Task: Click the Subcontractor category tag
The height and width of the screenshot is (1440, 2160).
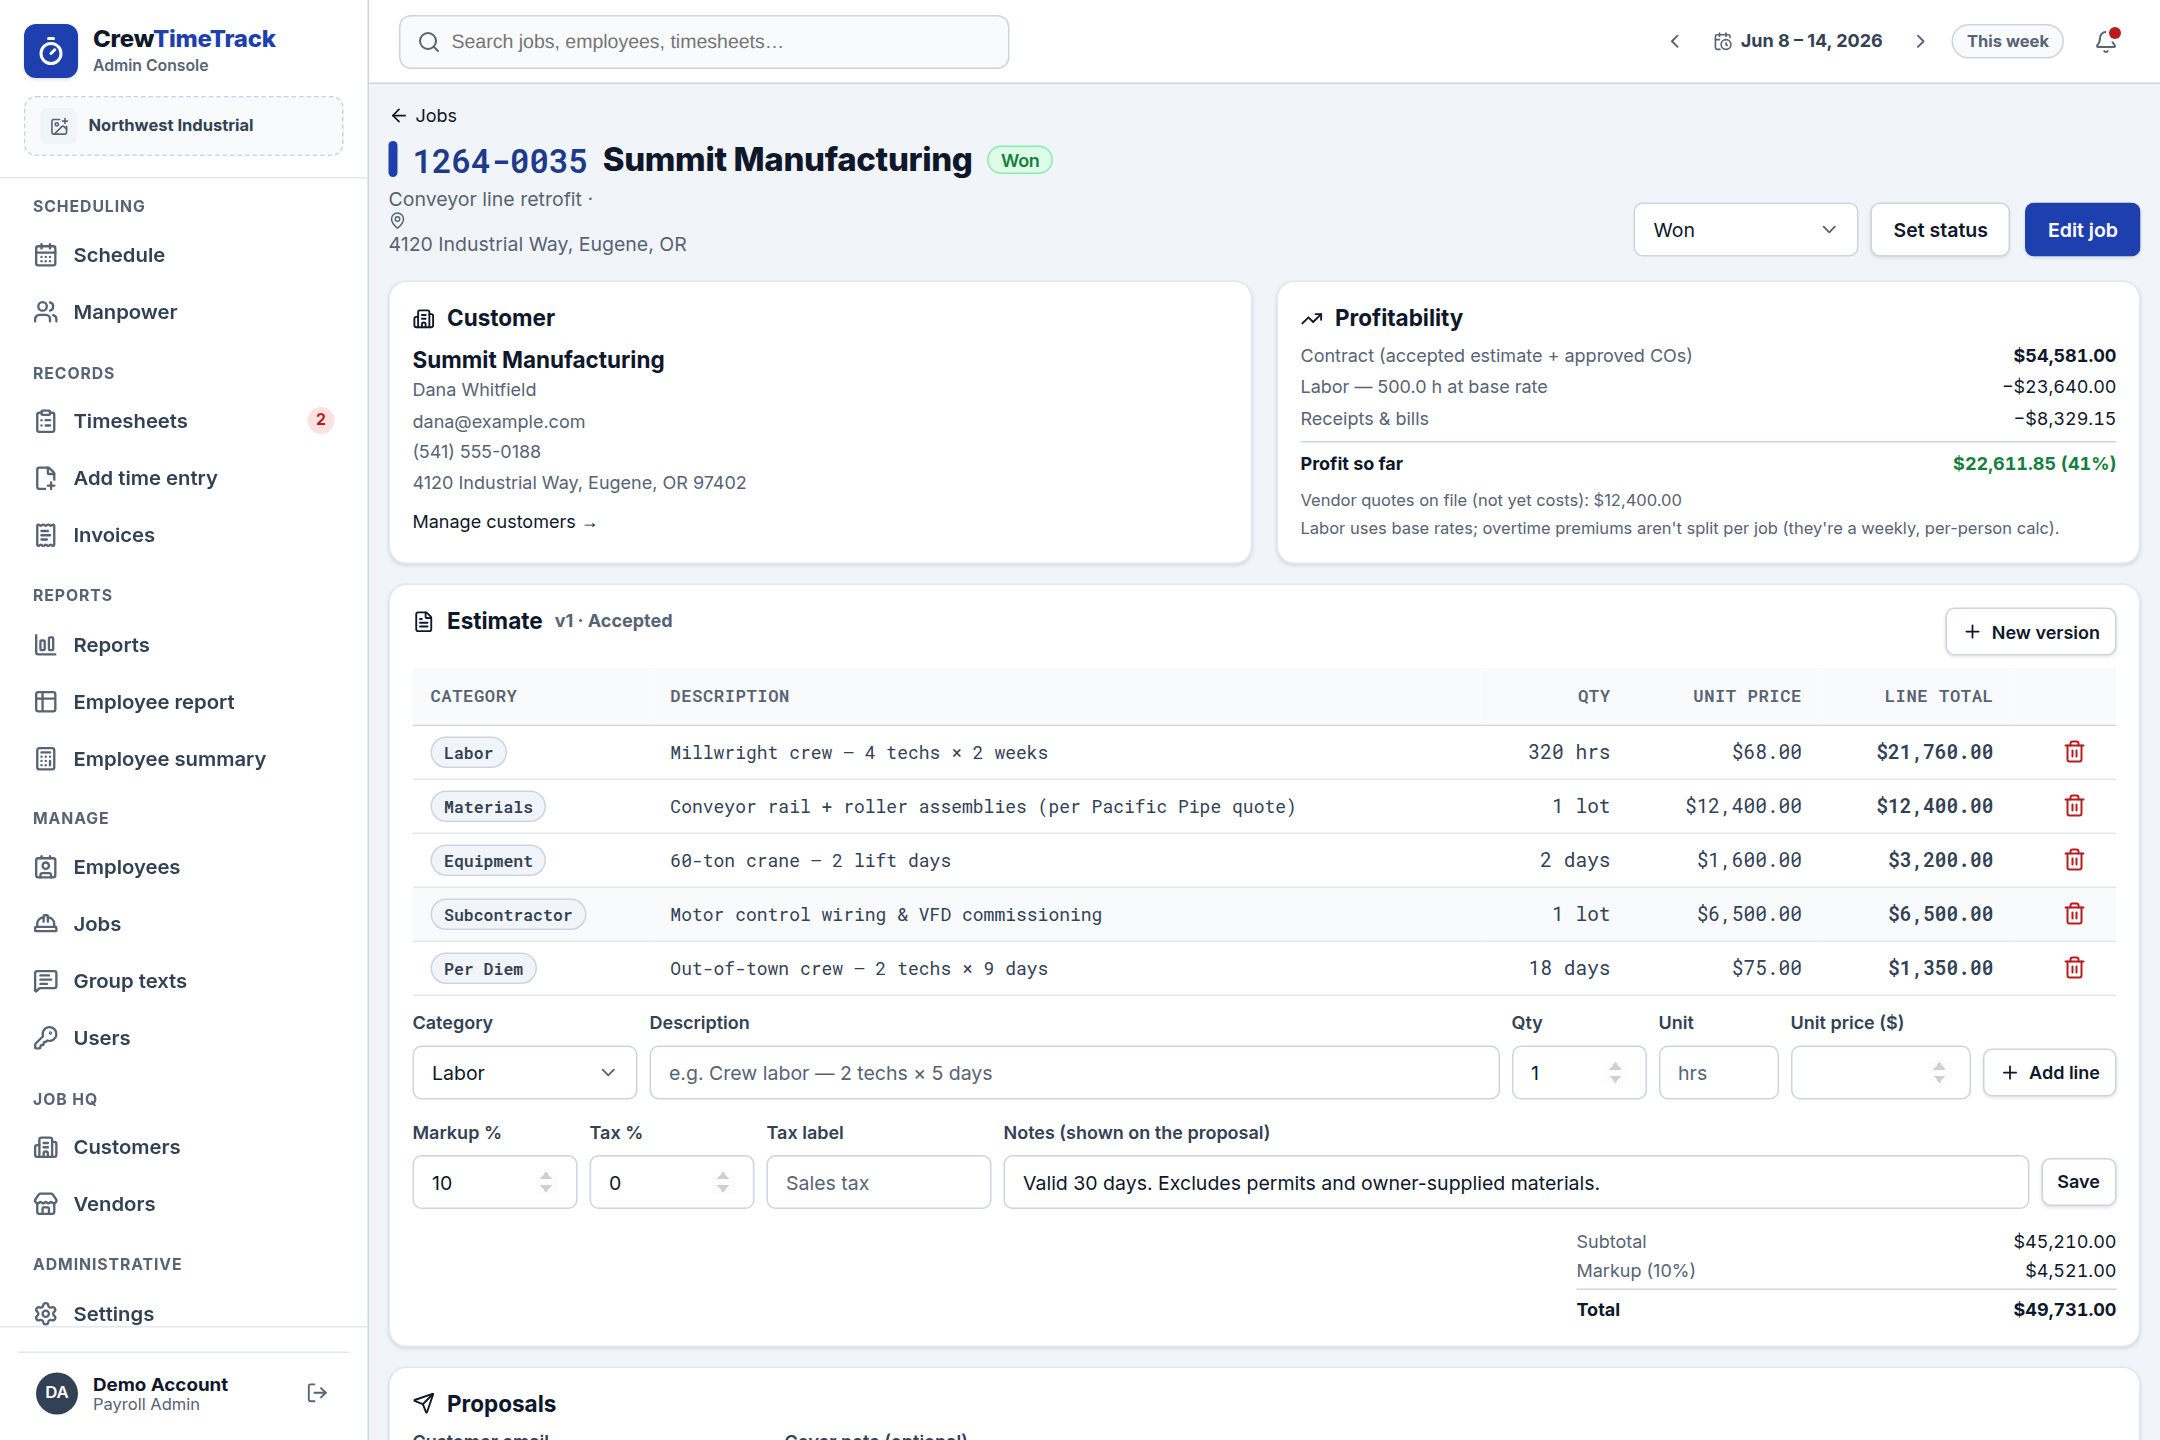Action: click(x=508, y=915)
